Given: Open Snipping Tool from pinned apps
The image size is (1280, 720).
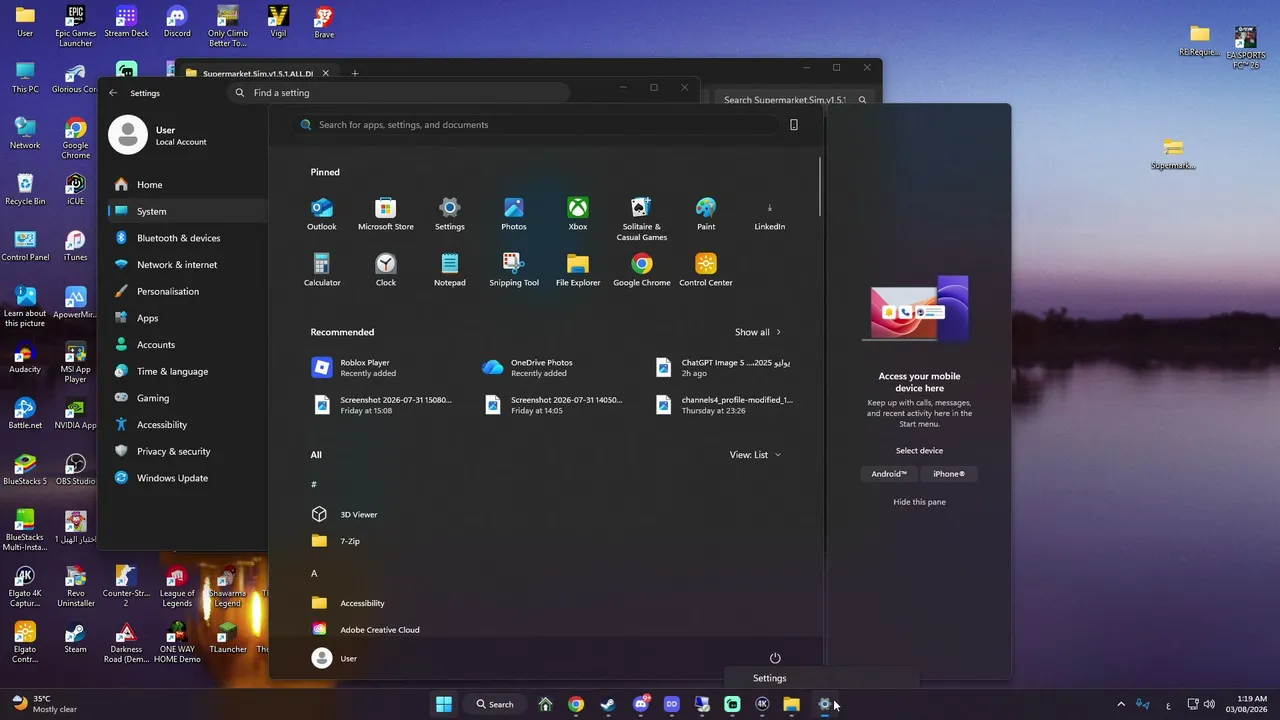Looking at the screenshot, I should click(x=513, y=270).
